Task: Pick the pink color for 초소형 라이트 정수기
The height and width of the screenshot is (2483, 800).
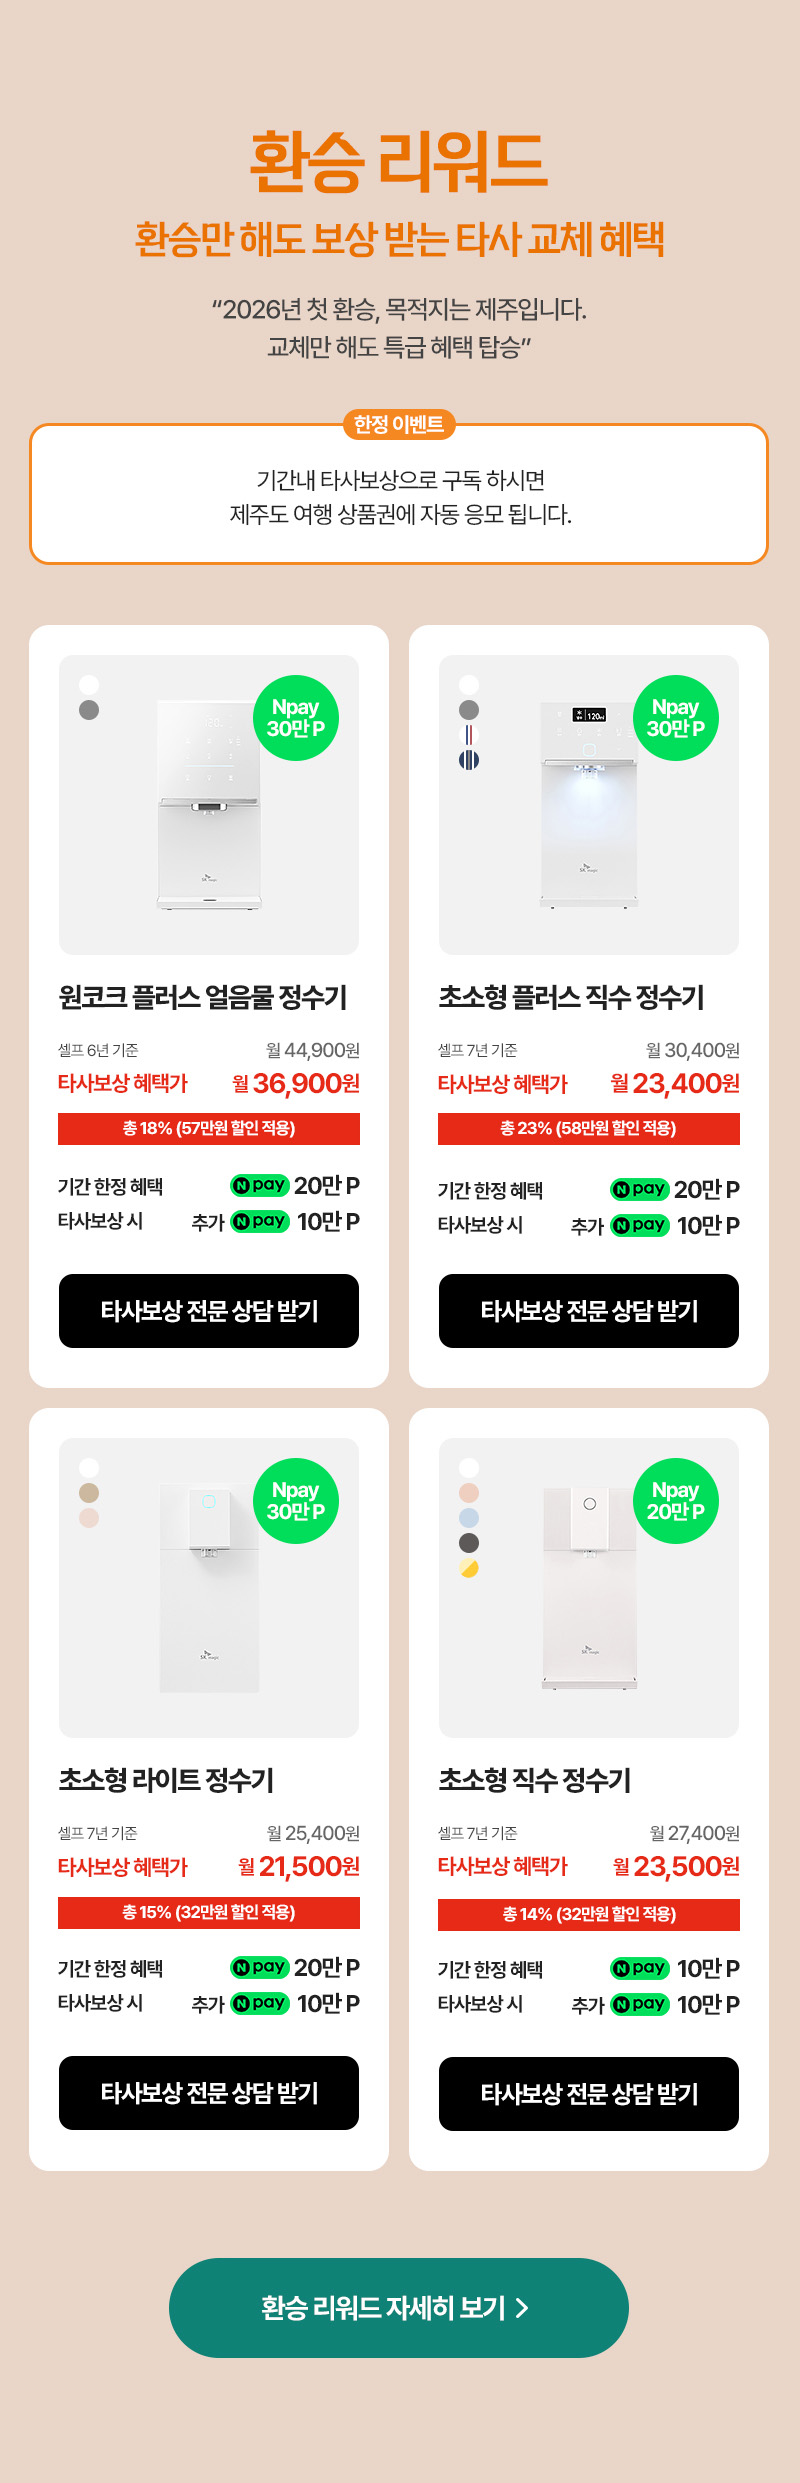Action: coord(89,1518)
